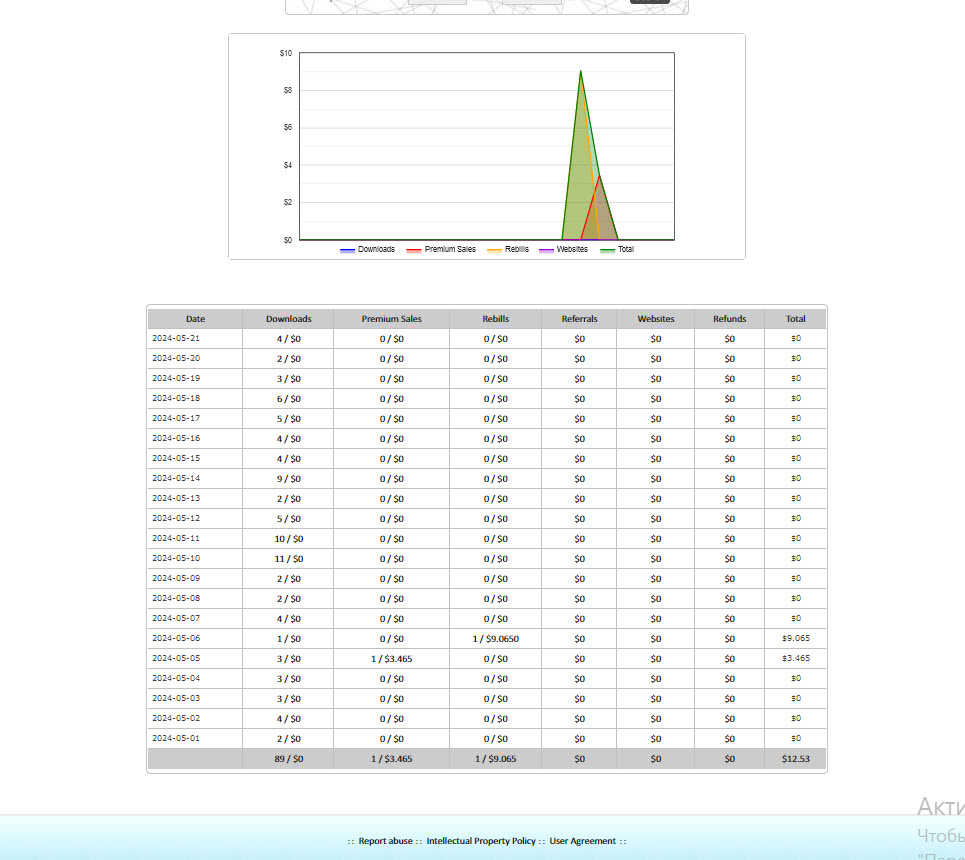The height and width of the screenshot is (860, 965).
Task: Click the Refunds column header
Action: tap(729, 319)
